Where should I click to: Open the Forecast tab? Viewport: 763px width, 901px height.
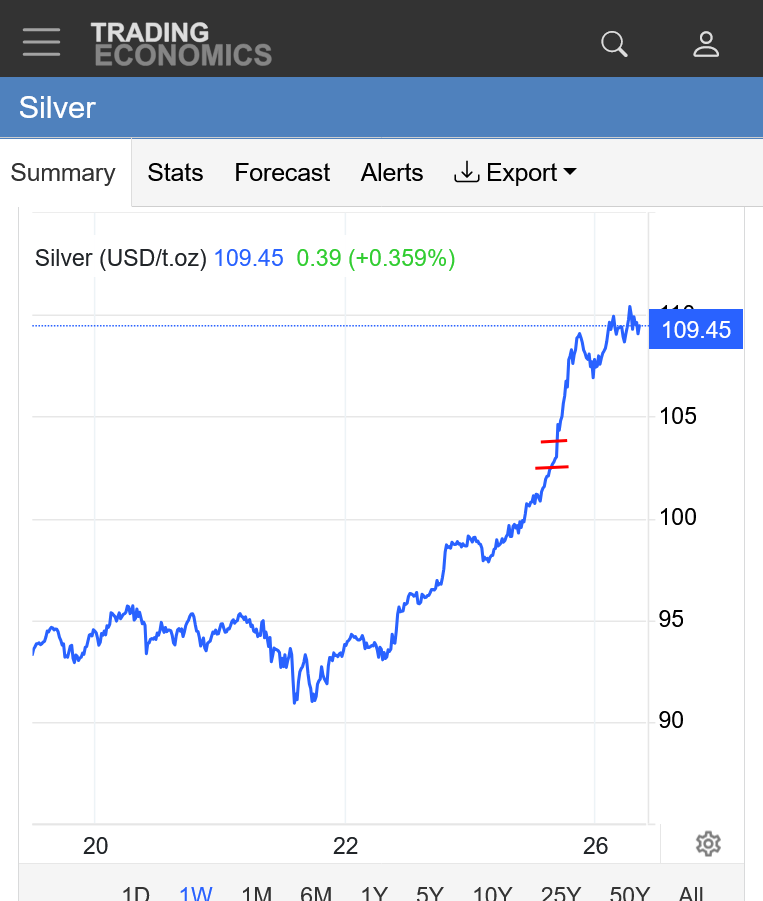click(282, 173)
